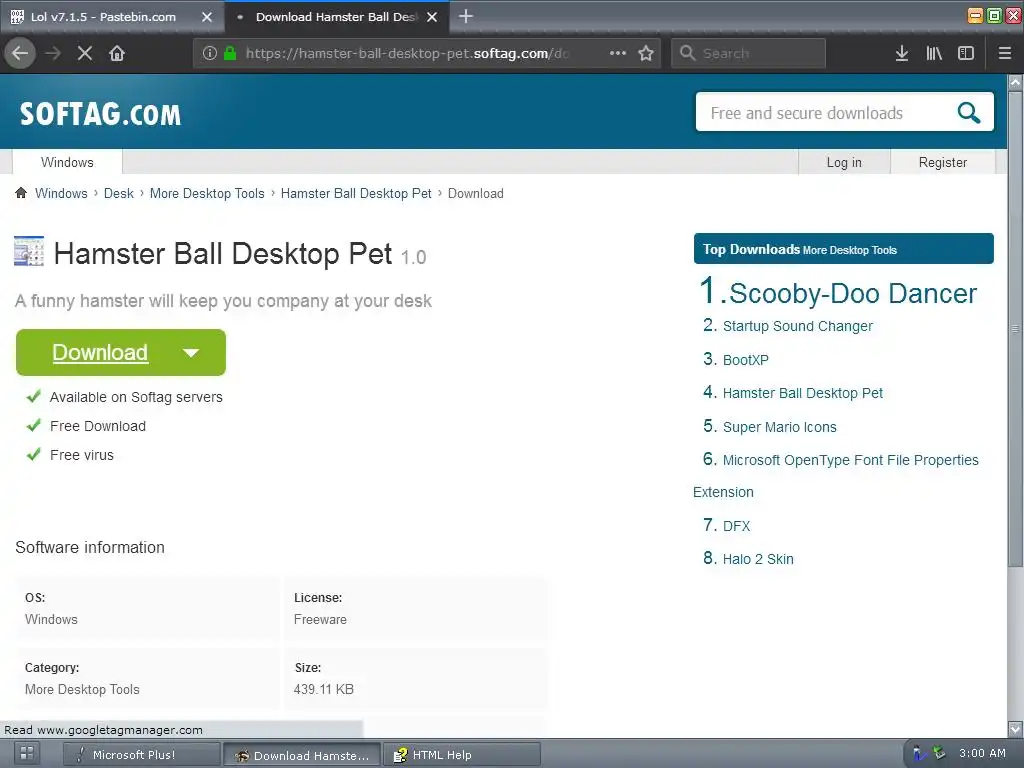Click Download Hamste... taskbar button

[302, 754]
